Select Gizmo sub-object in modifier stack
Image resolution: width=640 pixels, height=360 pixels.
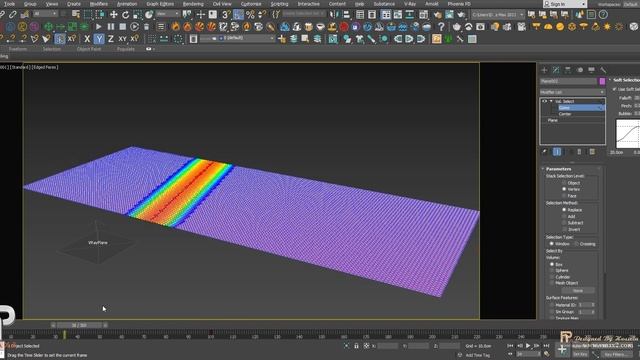coord(582,108)
